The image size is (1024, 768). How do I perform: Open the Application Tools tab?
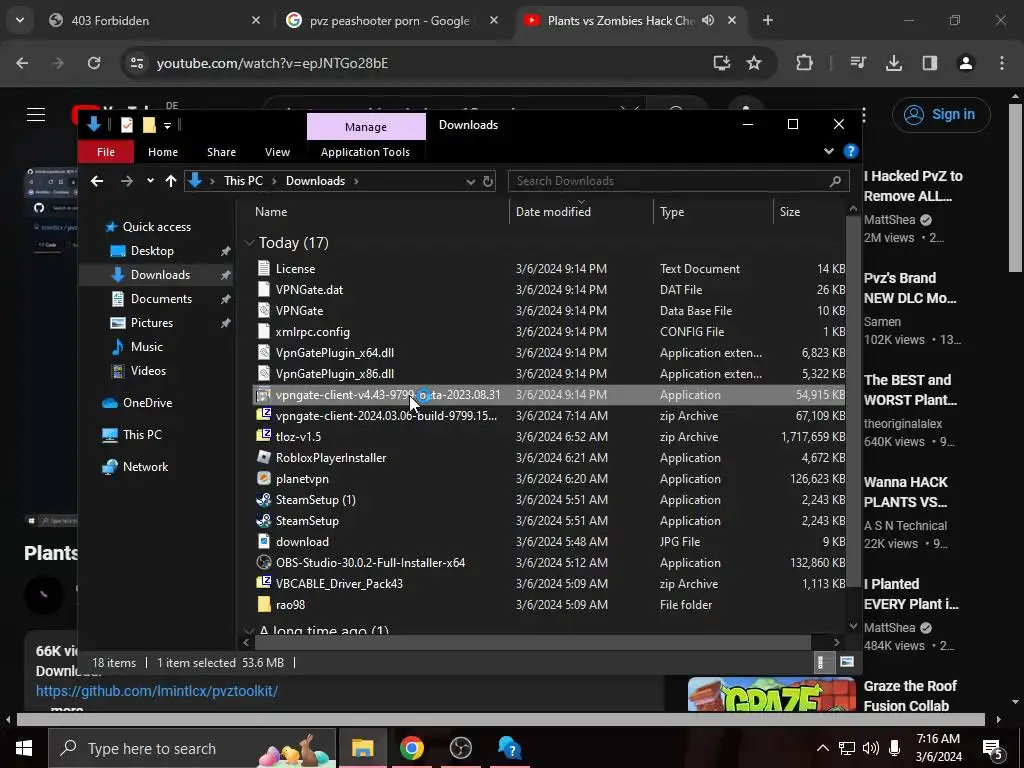coord(365,152)
